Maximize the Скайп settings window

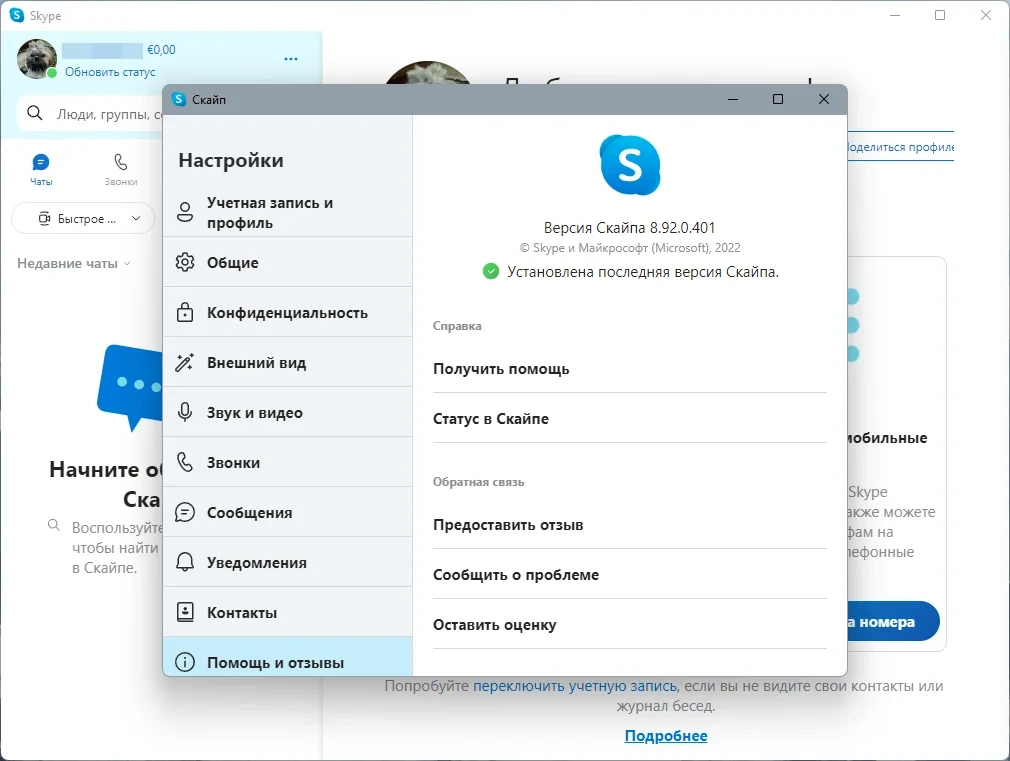click(x=778, y=99)
